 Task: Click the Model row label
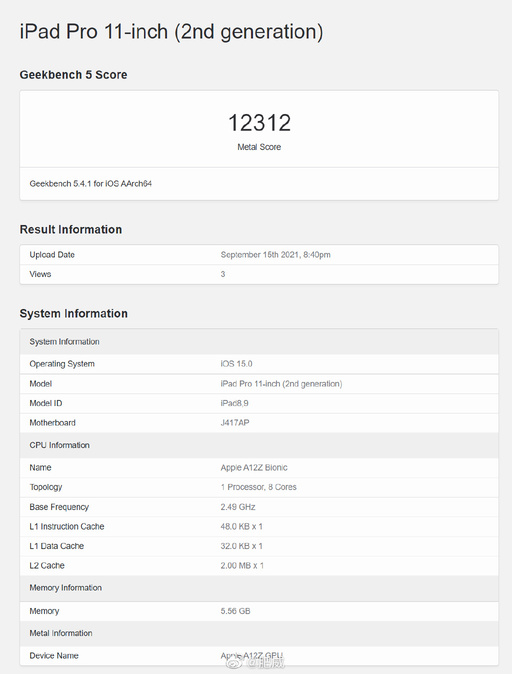(41, 384)
